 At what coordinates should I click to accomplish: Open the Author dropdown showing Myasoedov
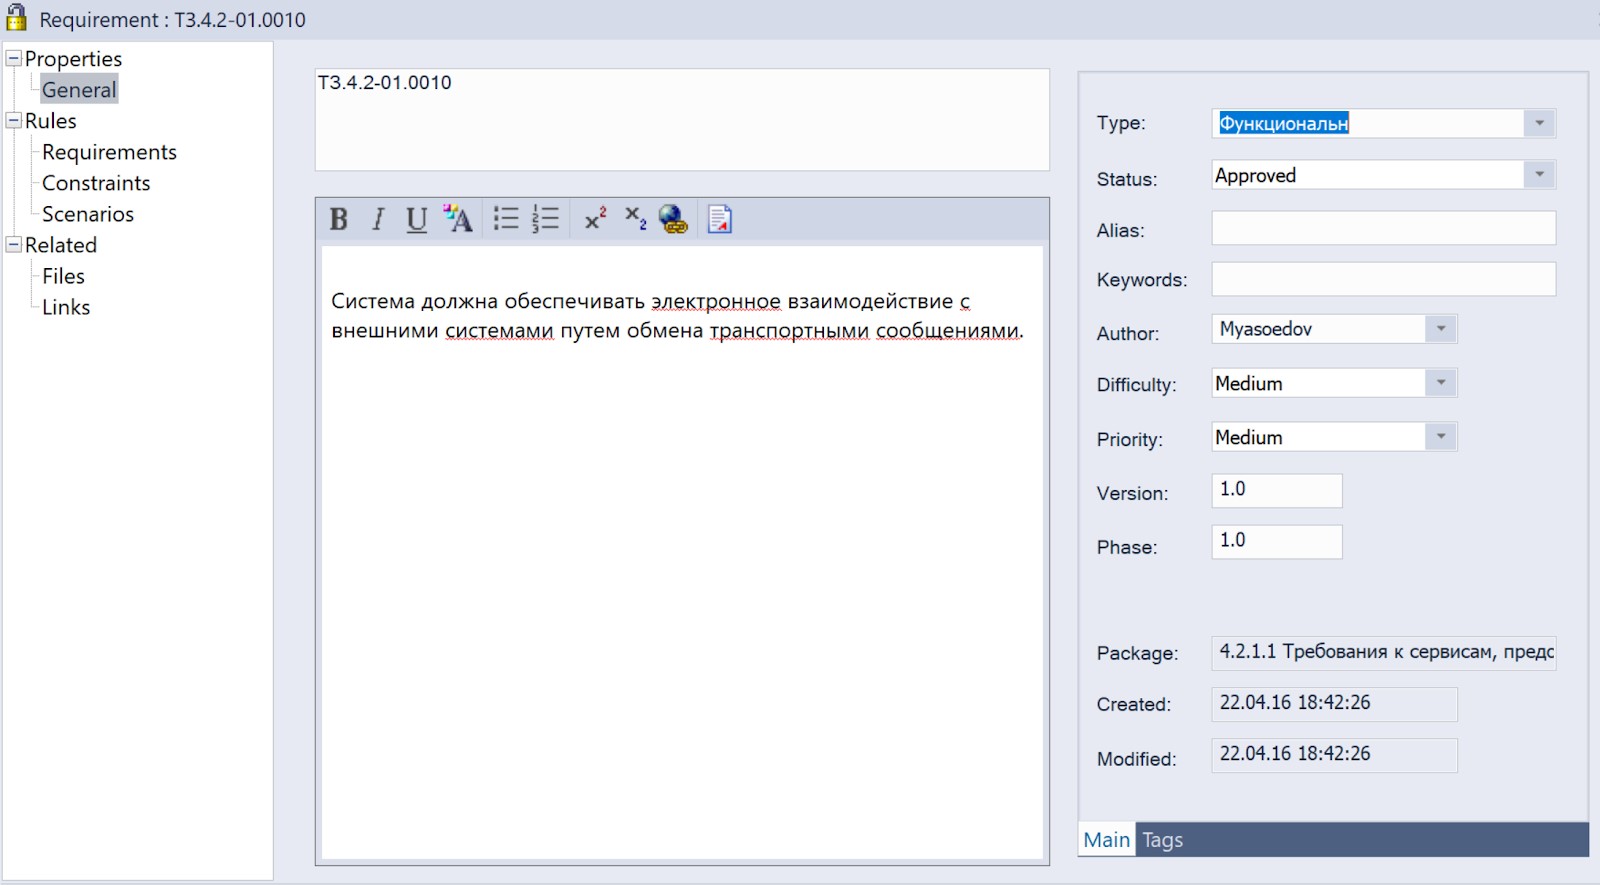[x=1440, y=328]
